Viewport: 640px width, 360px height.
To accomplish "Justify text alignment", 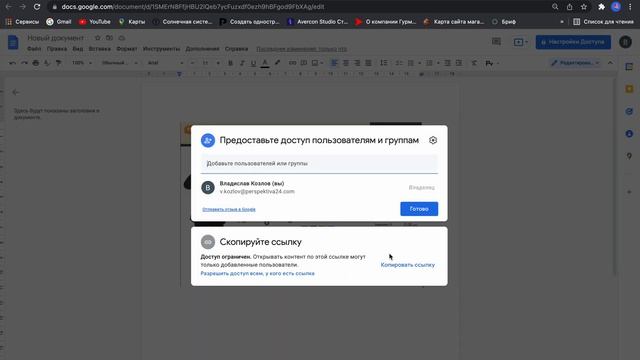I will 368,63.
